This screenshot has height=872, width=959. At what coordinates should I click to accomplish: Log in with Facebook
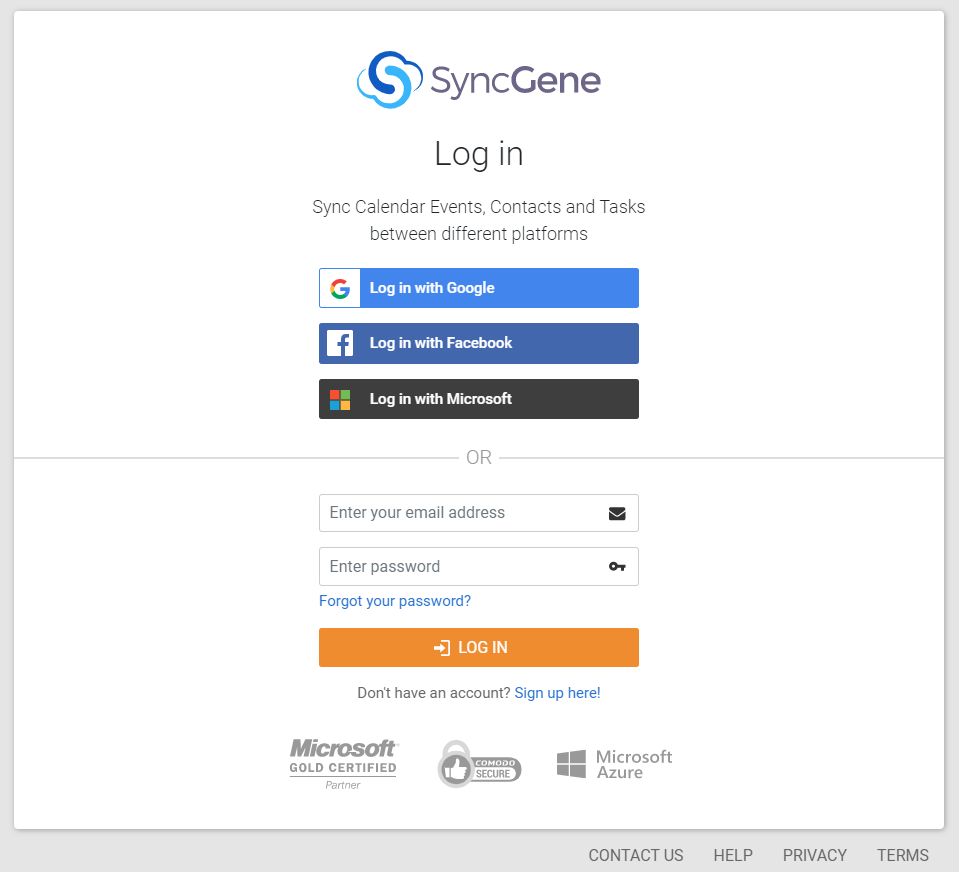click(x=479, y=344)
